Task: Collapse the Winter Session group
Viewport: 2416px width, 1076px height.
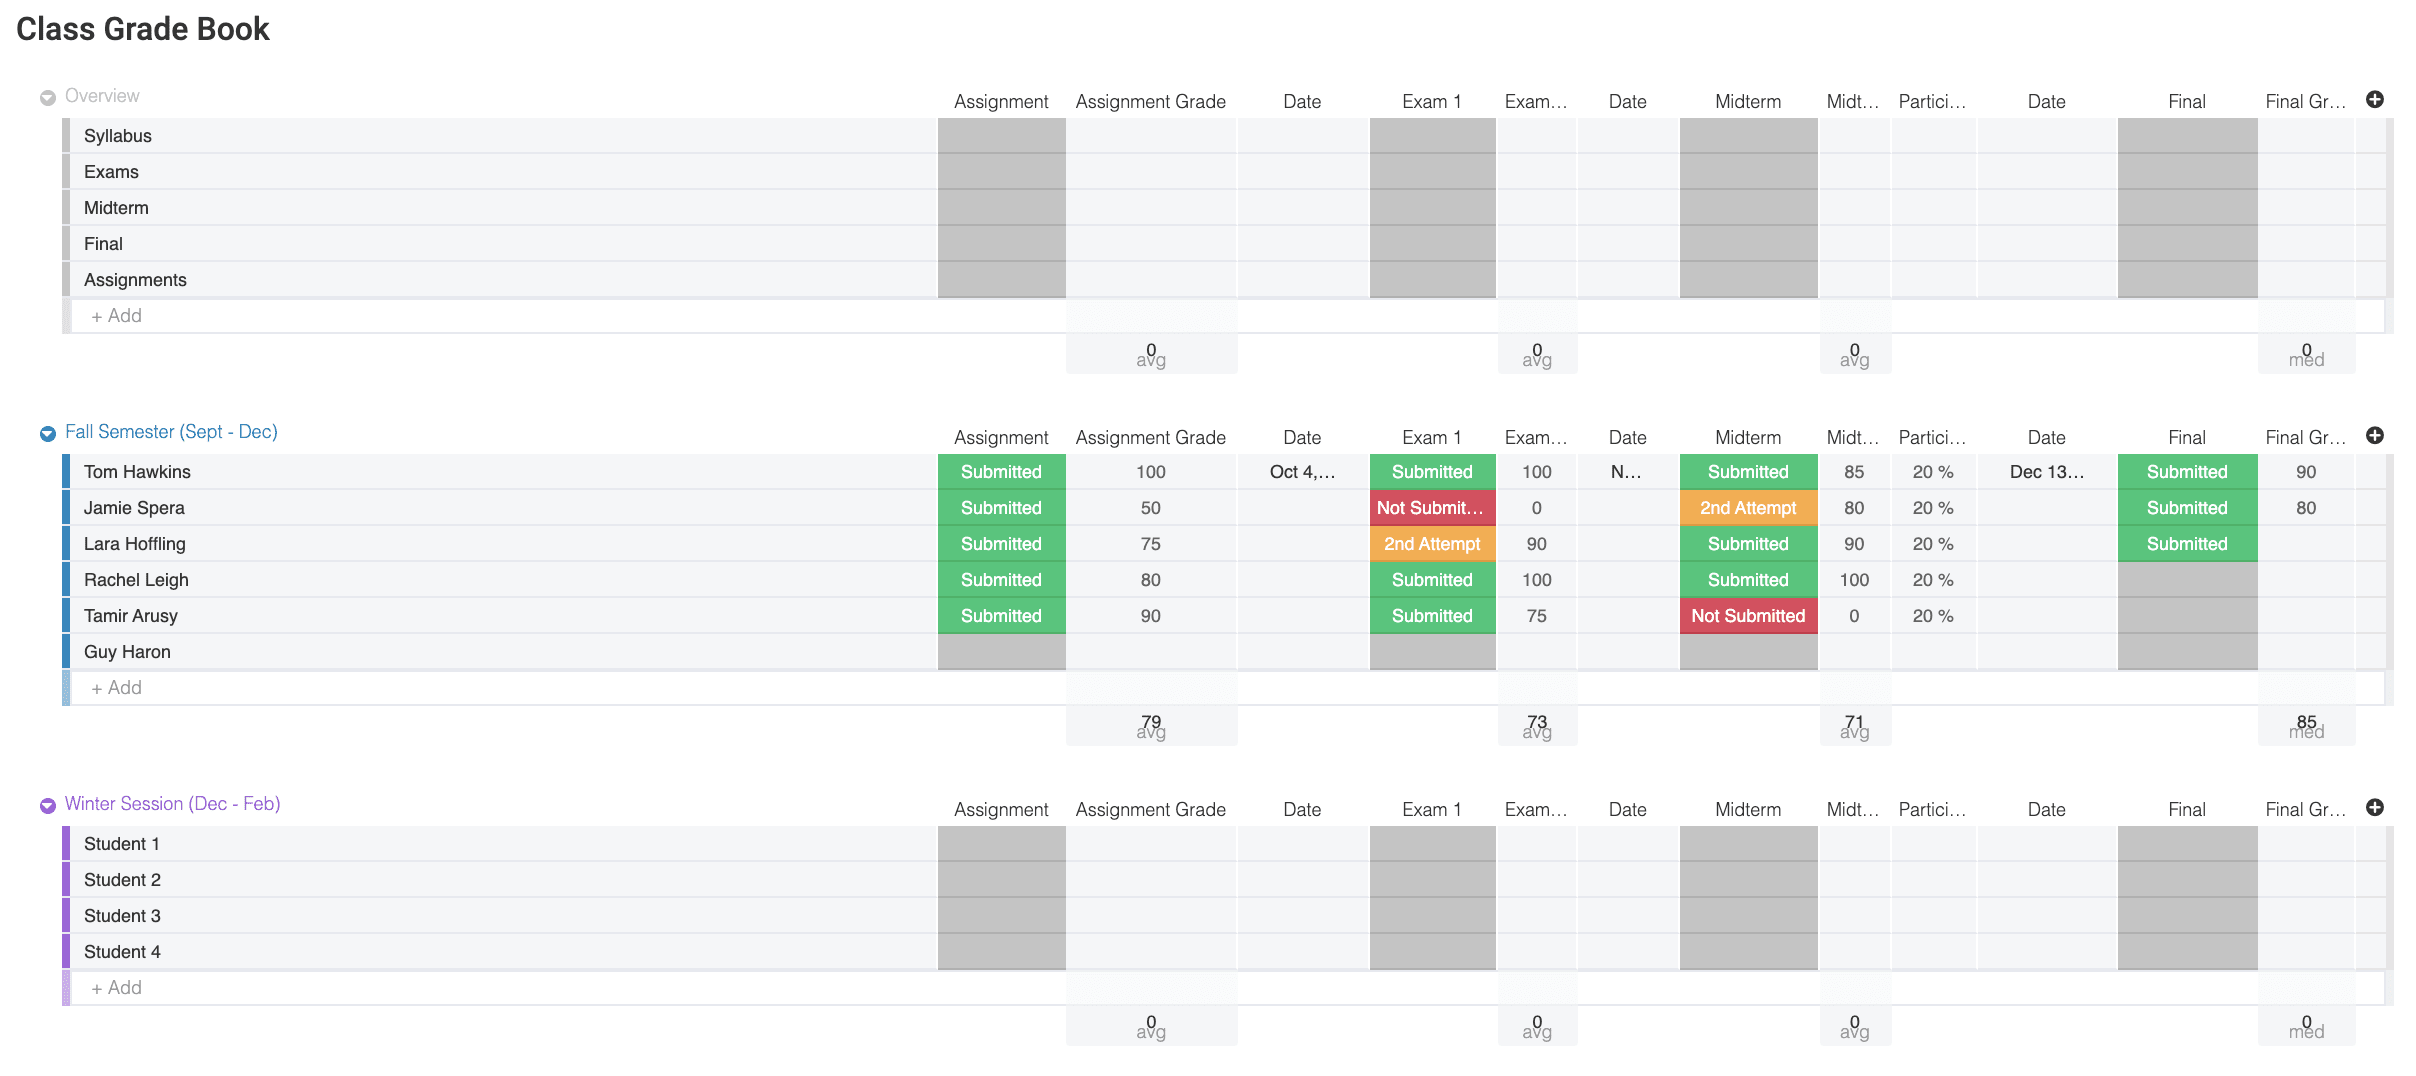Action: click(47, 805)
